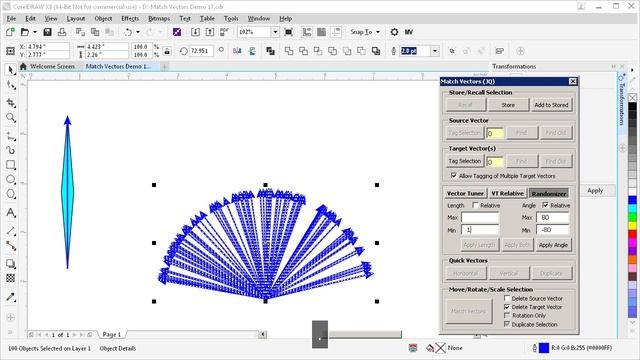Open a file with folder icon
Image resolution: width=640 pixels, height=360 pixels.
coord(25,32)
